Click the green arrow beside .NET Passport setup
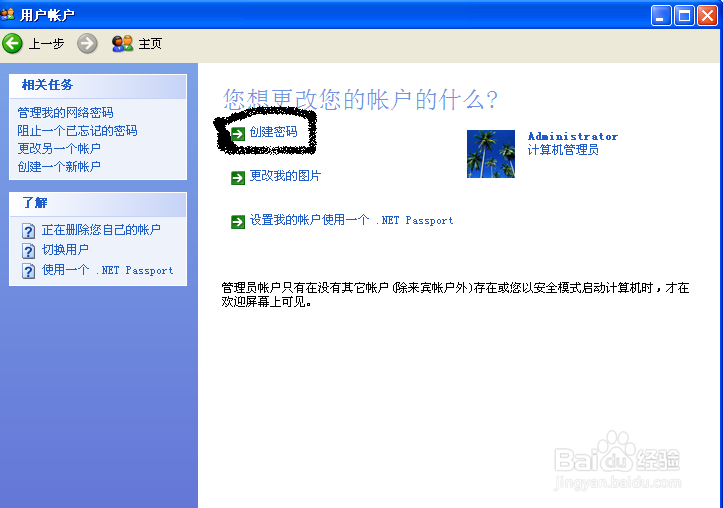The image size is (723, 508). (x=238, y=222)
